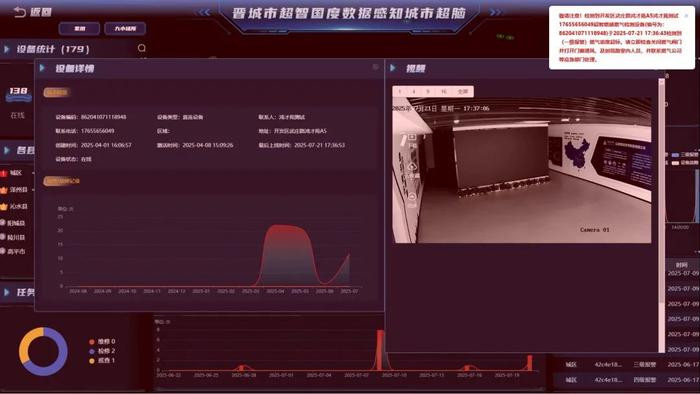Click the video panel vertical scrollbar
The image size is (700, 394).
tap(662, 214)
